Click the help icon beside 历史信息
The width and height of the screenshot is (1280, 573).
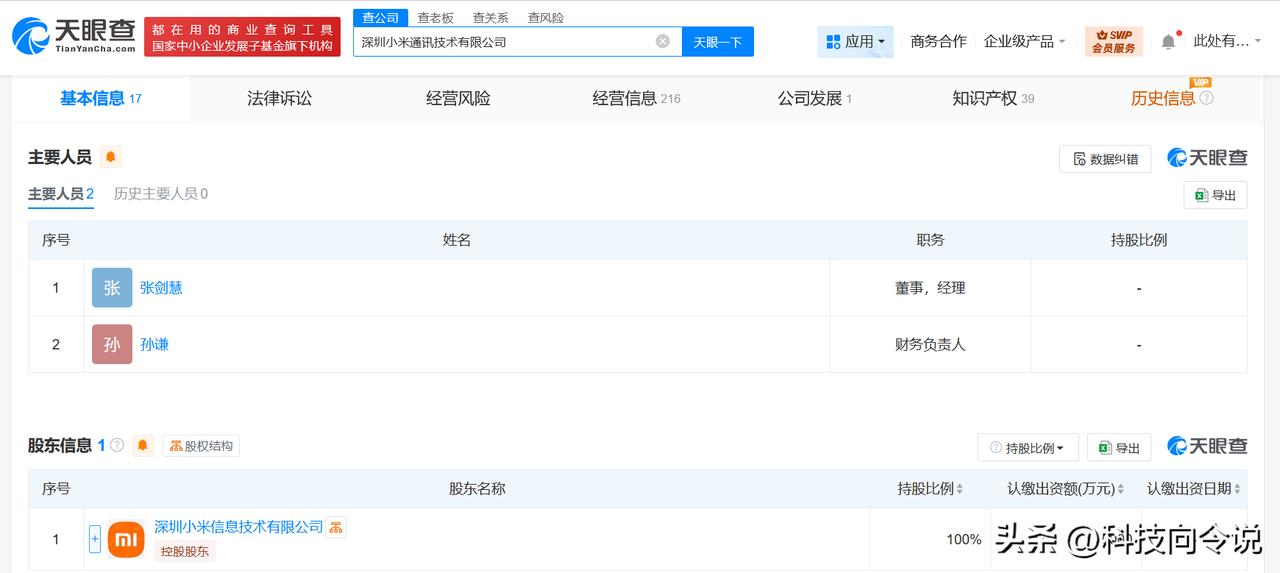pos(1206,98)
